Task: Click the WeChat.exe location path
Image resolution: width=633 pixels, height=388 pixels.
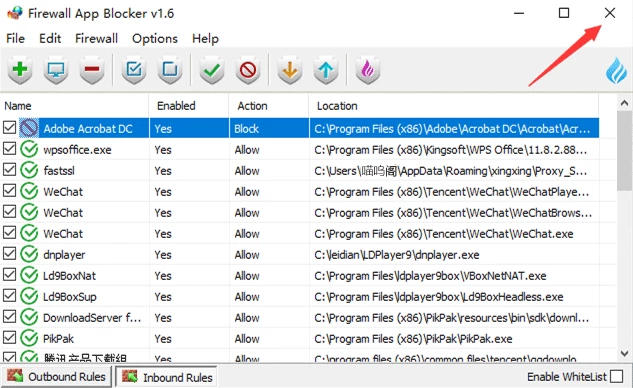Action: click(x=444, y=234)
